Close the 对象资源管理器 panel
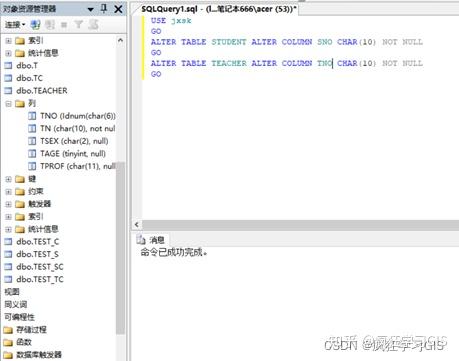 pos(118,9)
